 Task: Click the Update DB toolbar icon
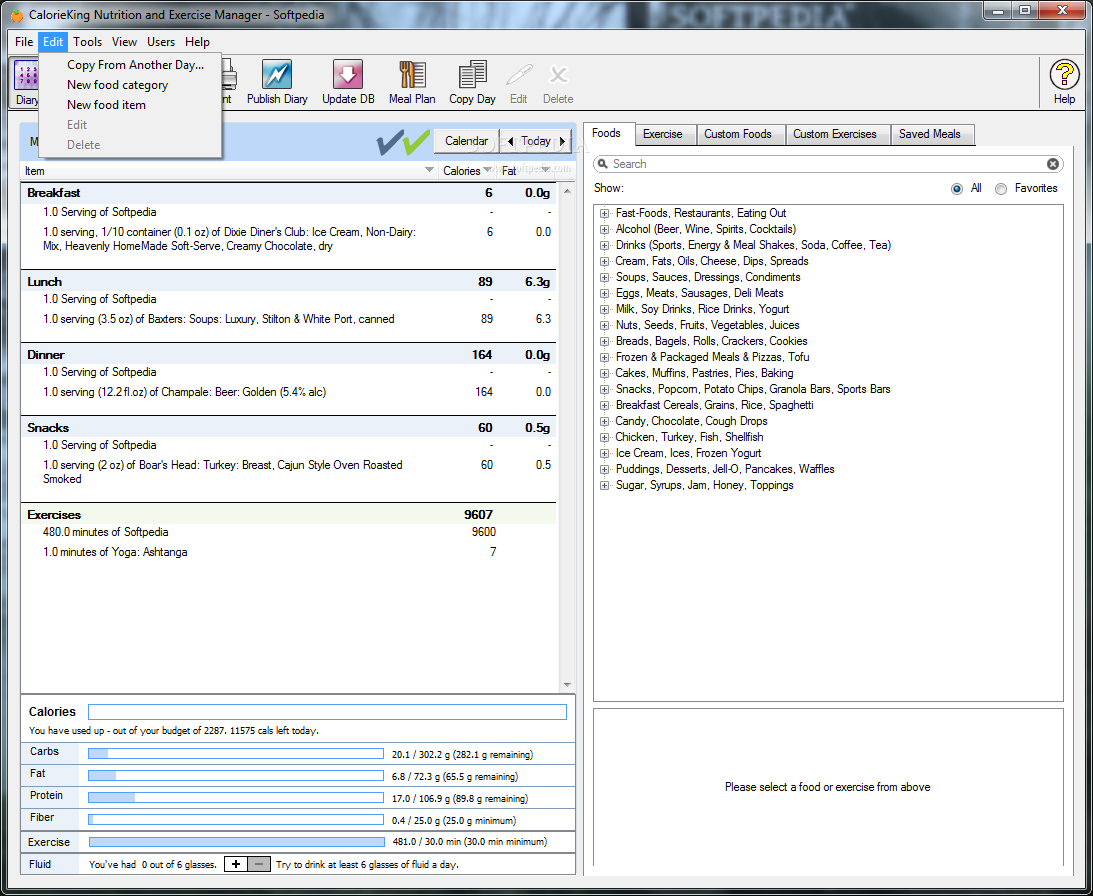348,75
